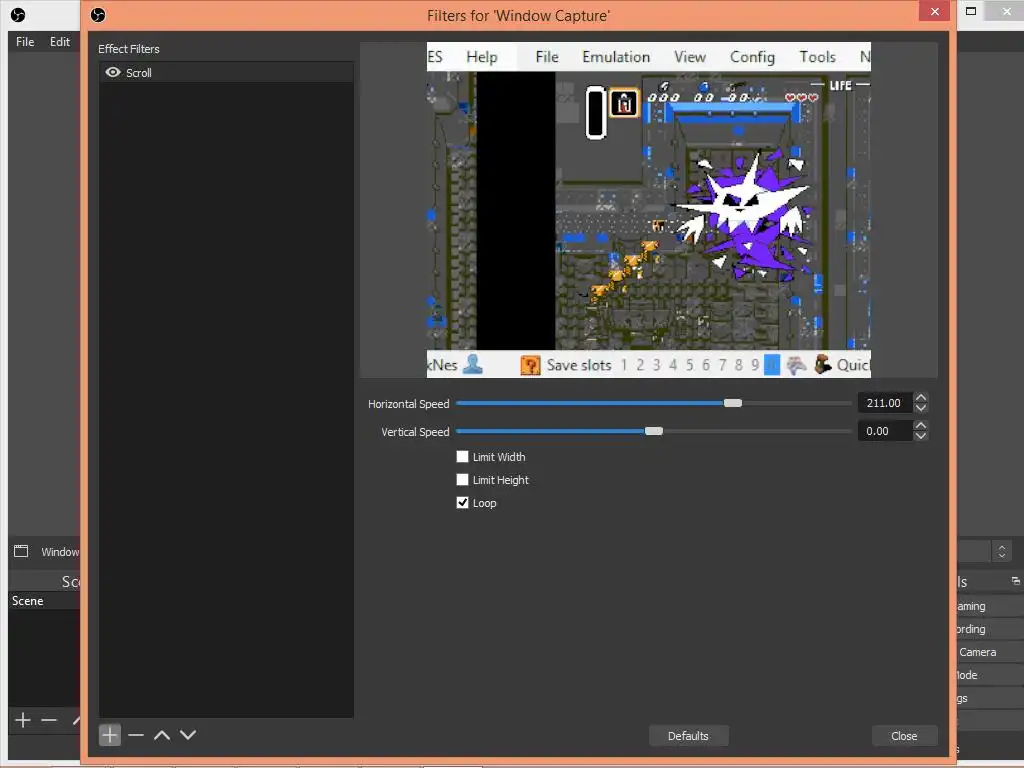Image resolution: width=1024 pixels, height=768 pixels.
Task: Add a new effect filter
Action: 110,735
